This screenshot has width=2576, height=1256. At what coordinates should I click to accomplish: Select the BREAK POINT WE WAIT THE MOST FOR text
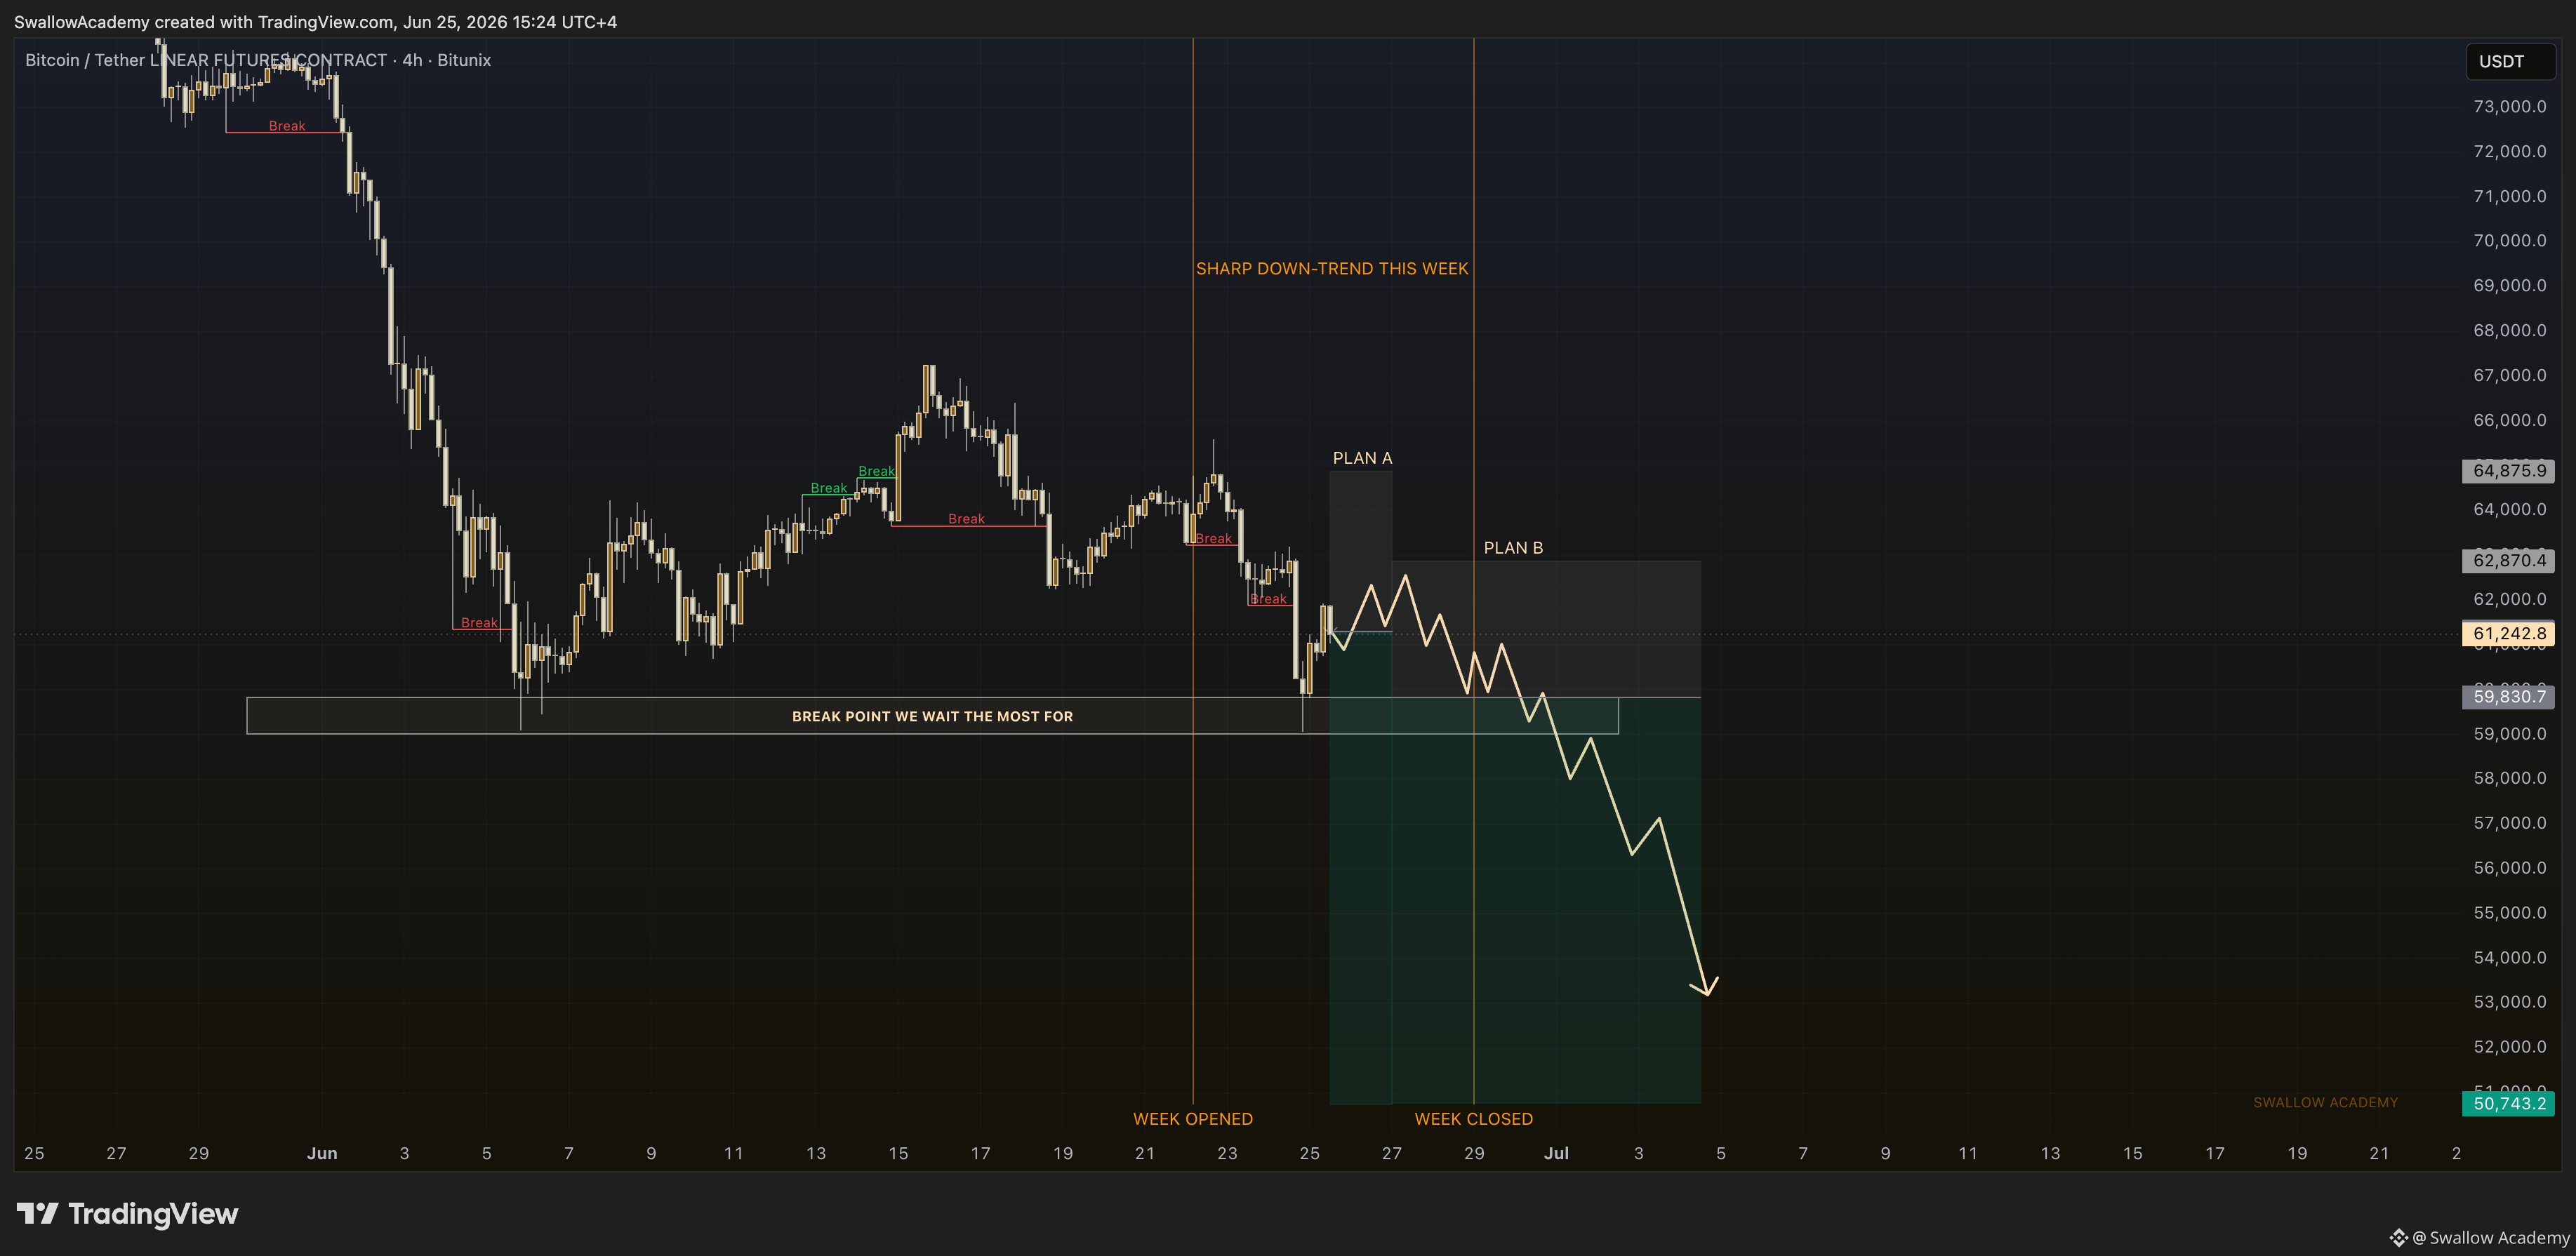pyautogui.click(x=932, y=717)
